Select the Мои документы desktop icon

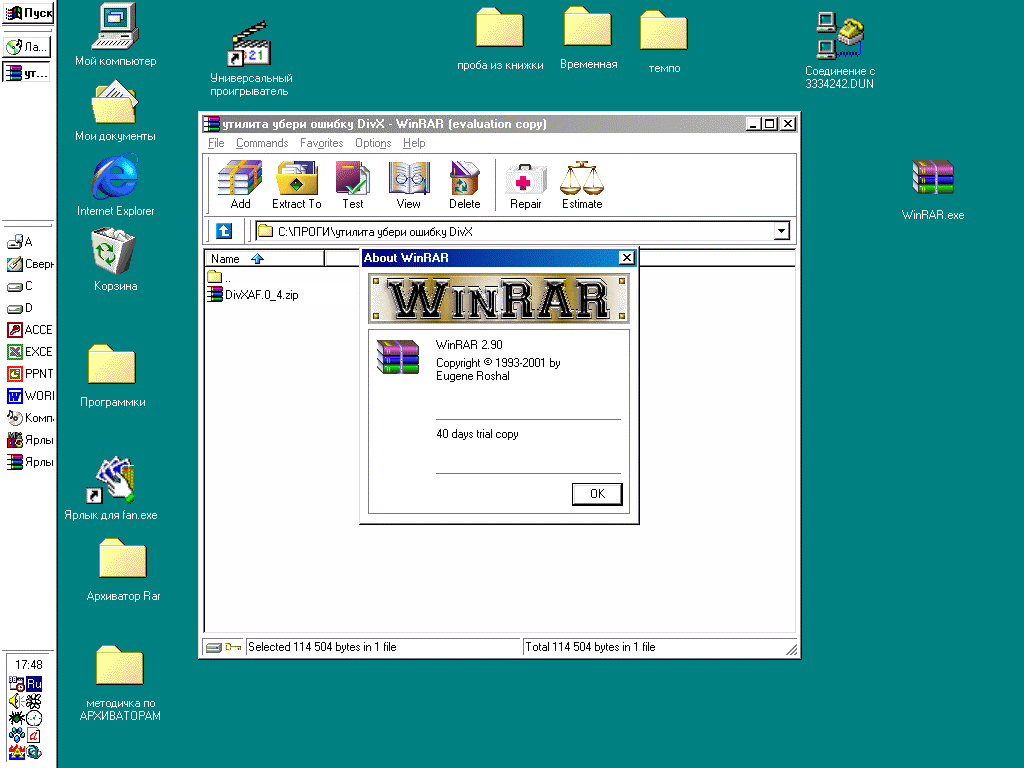pos(116,111)
